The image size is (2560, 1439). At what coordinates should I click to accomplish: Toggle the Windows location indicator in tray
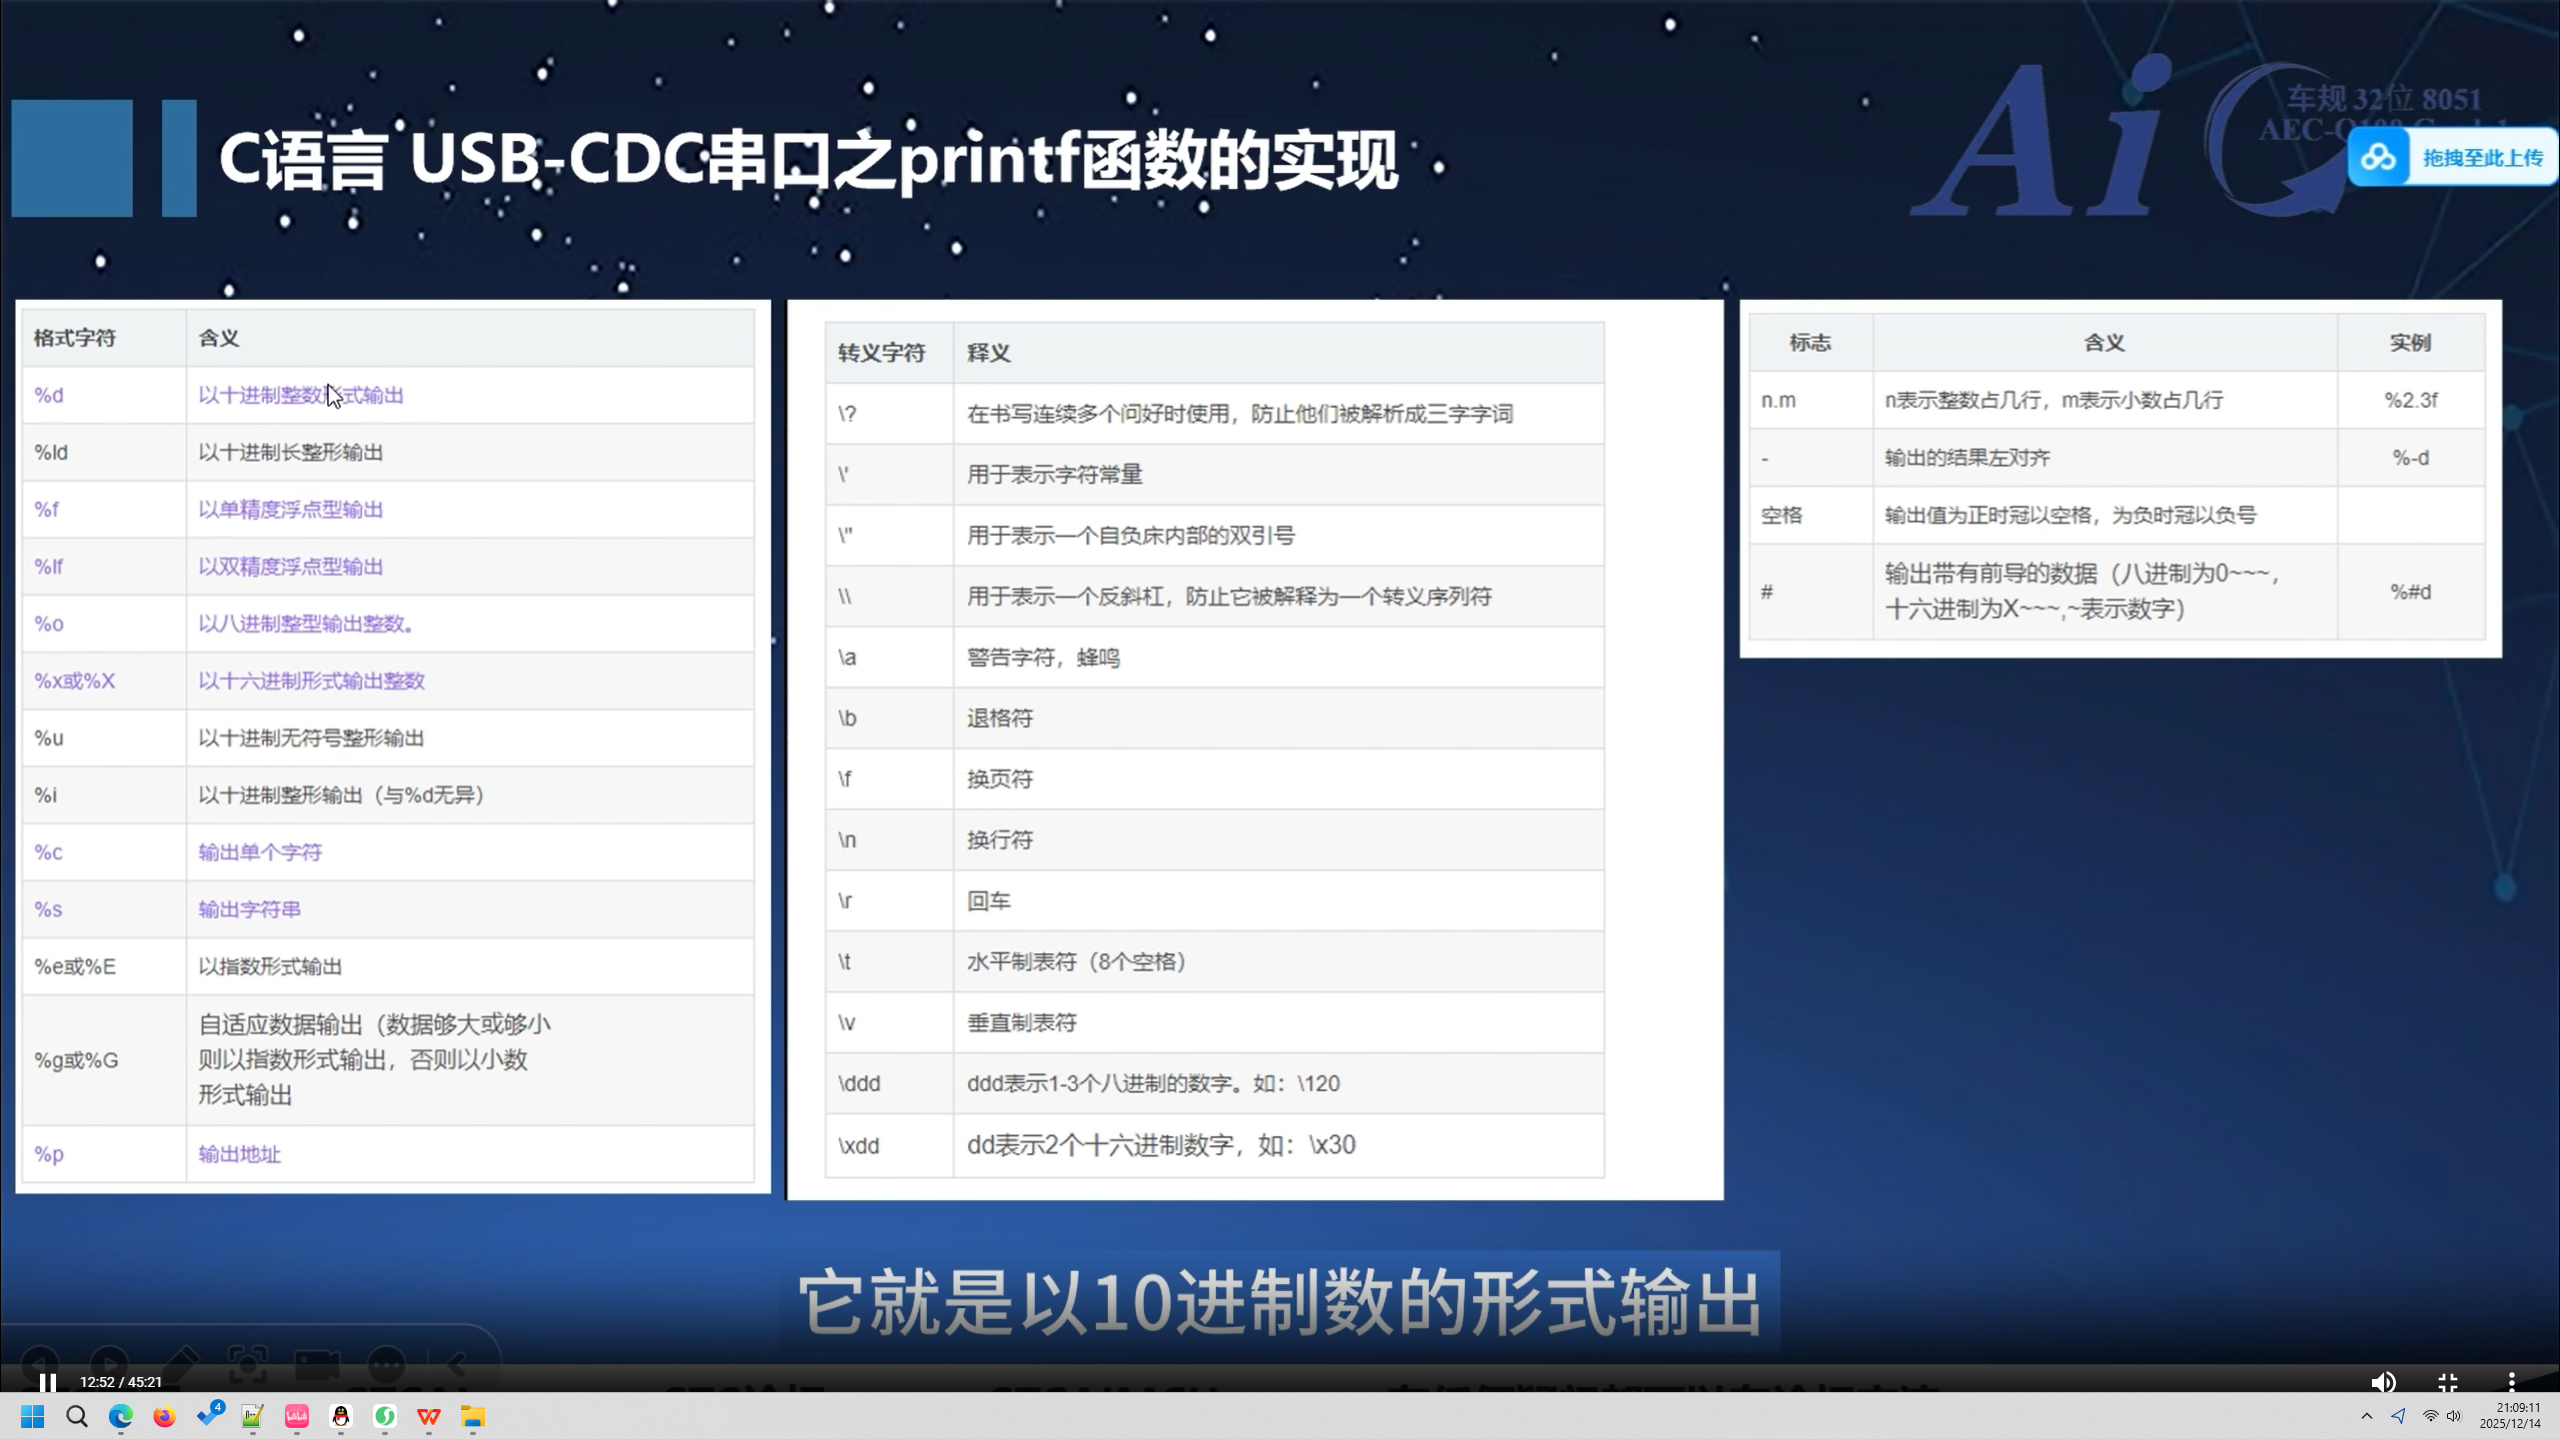click(x=2398, y=1416)
